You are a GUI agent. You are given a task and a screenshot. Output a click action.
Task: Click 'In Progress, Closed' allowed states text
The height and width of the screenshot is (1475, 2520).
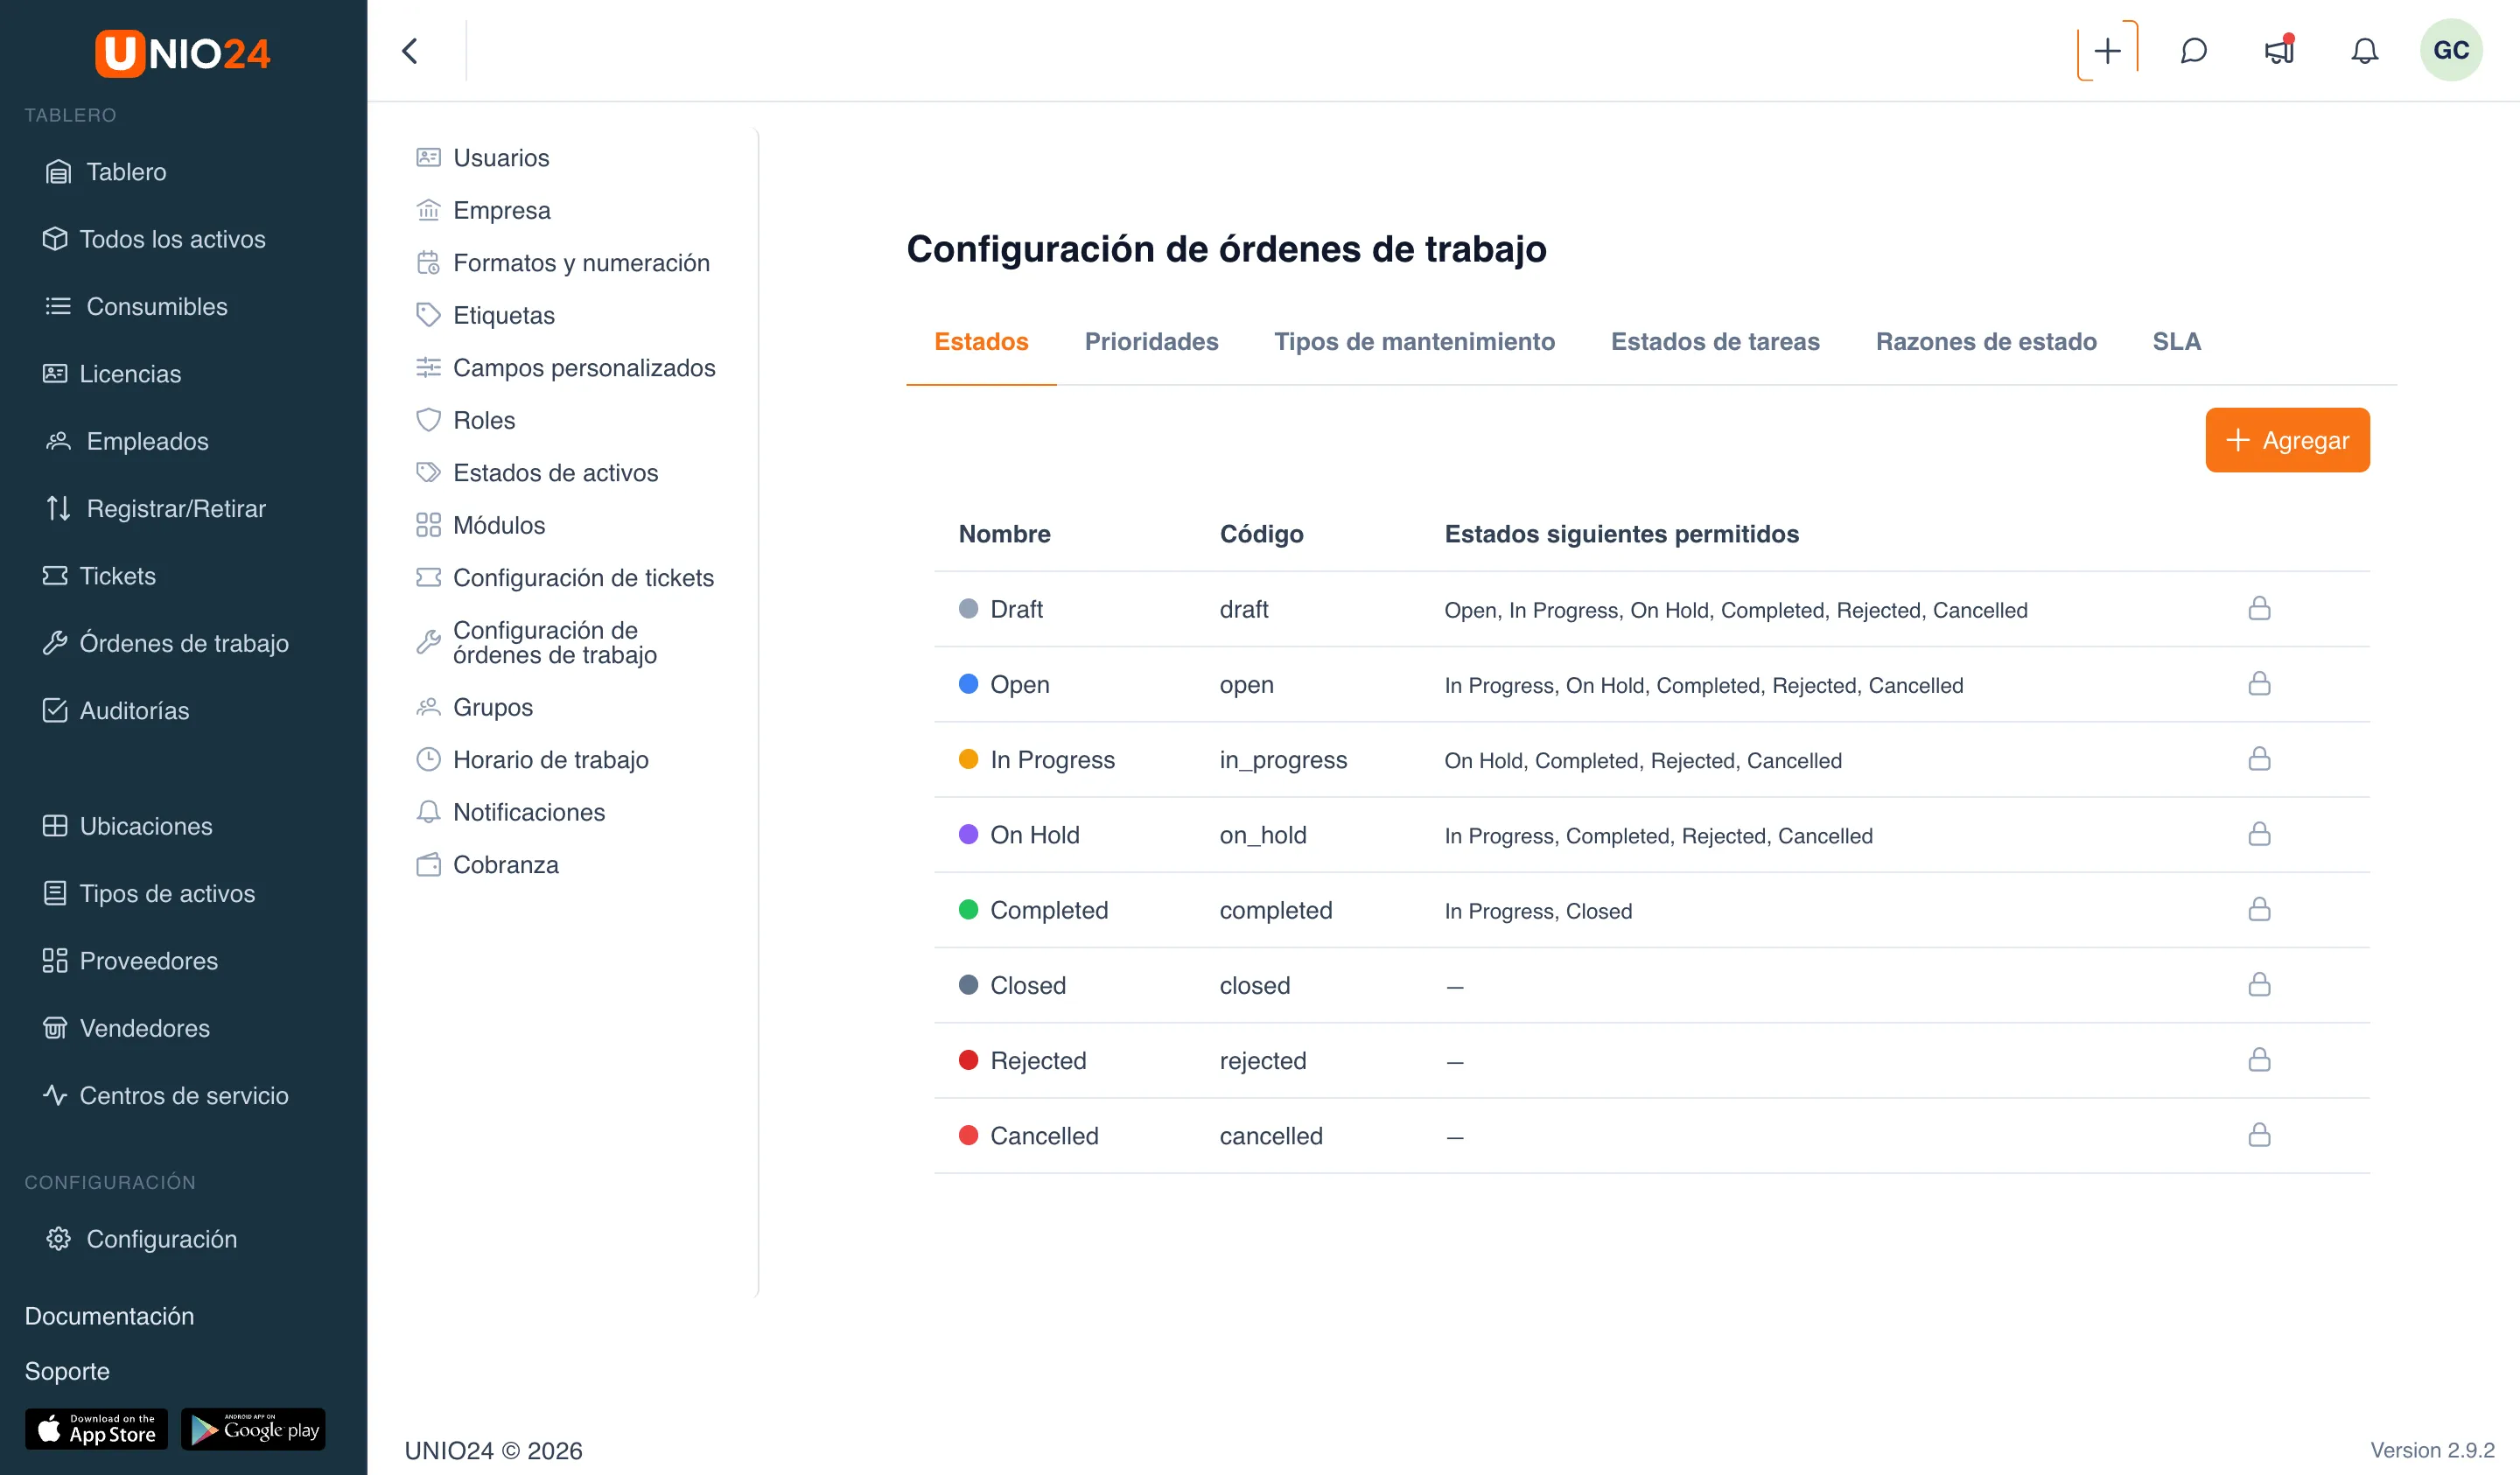coord(1538,911)
